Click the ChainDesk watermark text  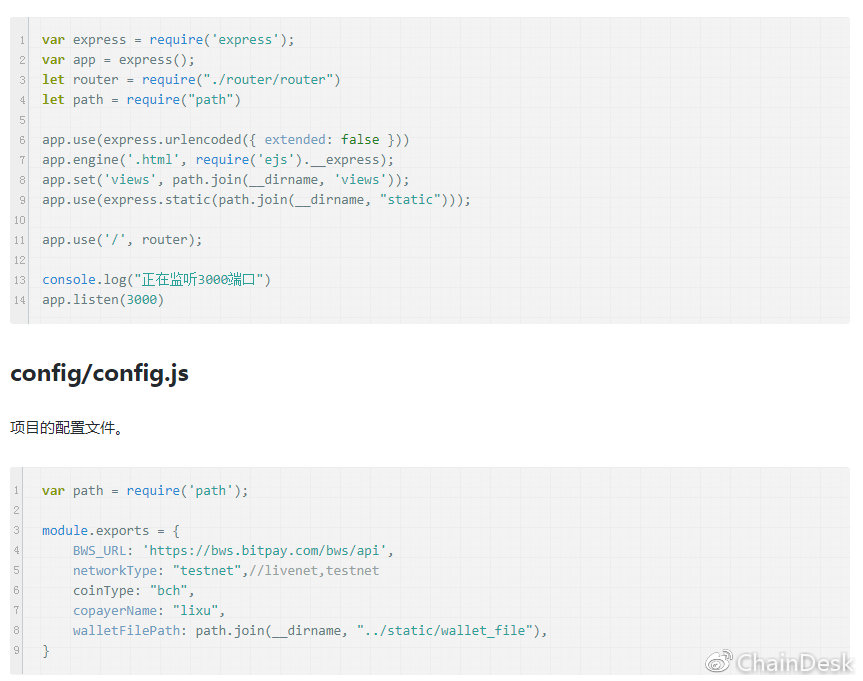click(794, 662)
